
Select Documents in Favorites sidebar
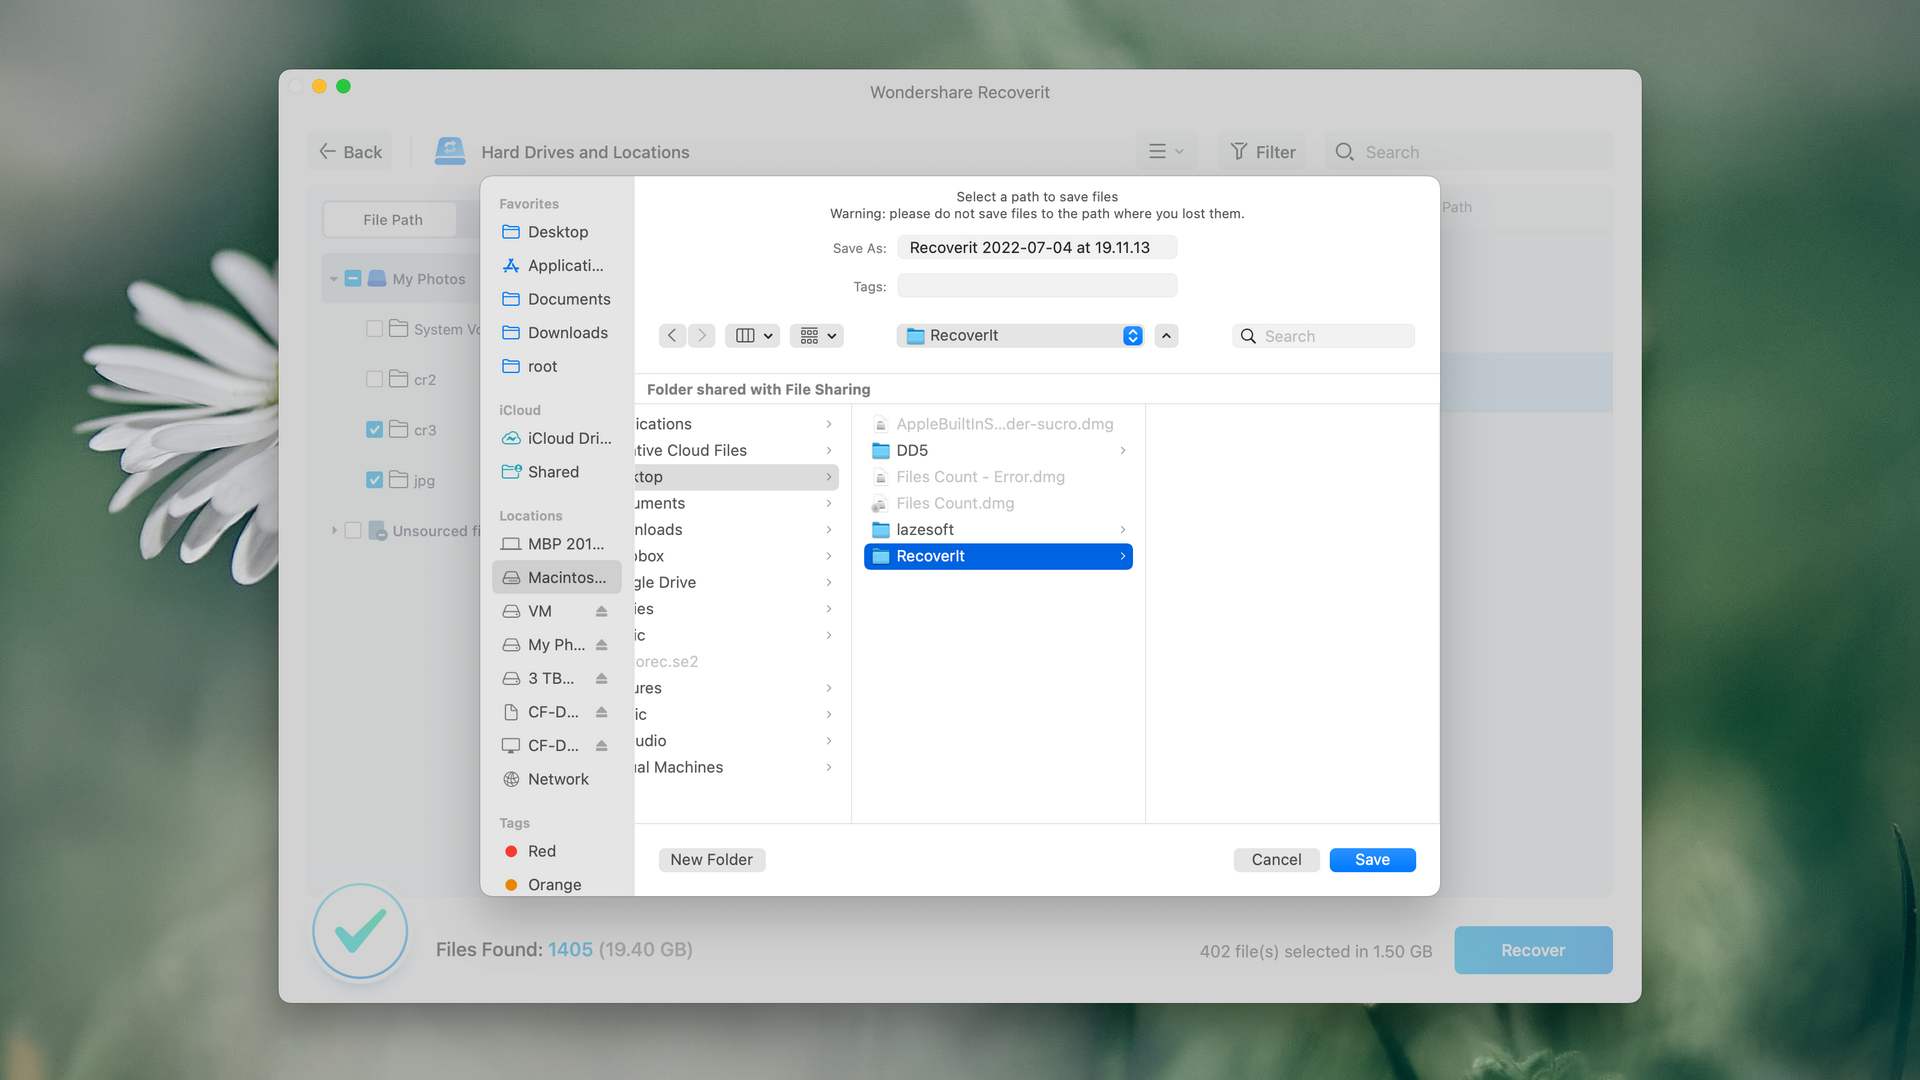[x=557, y=299]
